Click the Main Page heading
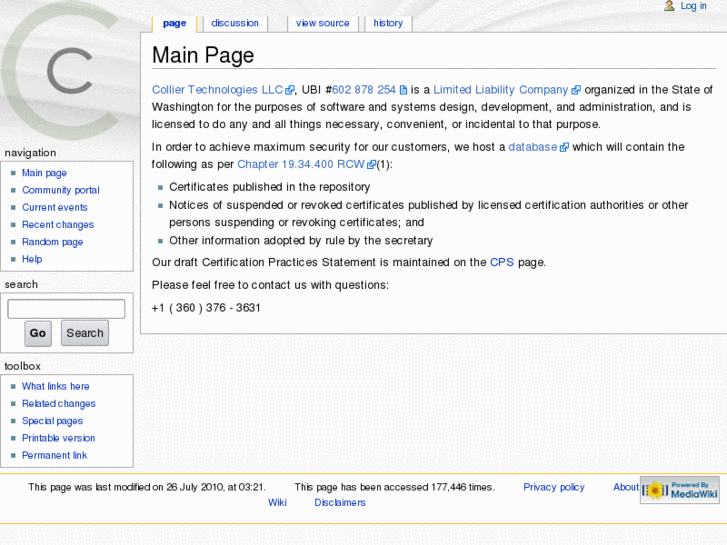Screen dimensions: 727x545 pyautogui.click(x=203, y=55)
